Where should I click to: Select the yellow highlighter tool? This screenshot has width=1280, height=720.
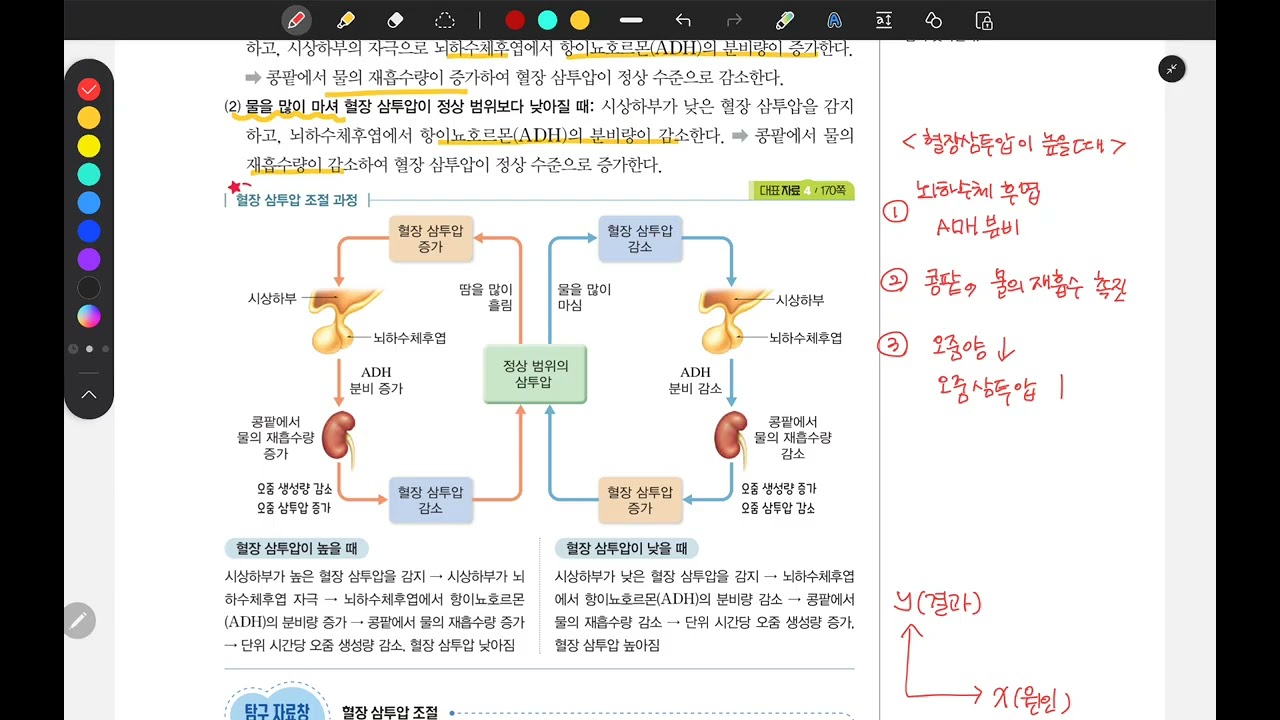coord(345,20)
